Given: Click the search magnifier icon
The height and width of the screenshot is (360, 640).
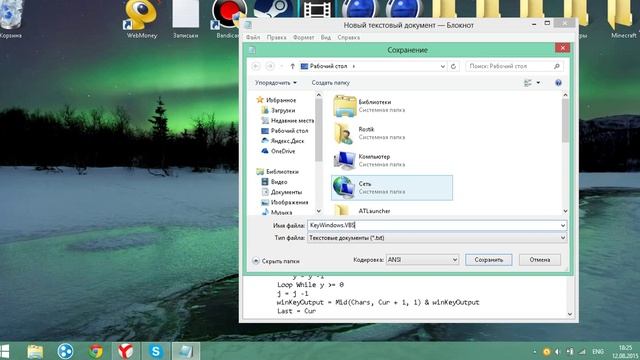Looking at the screenshot, I should click(x=557, y=66).
